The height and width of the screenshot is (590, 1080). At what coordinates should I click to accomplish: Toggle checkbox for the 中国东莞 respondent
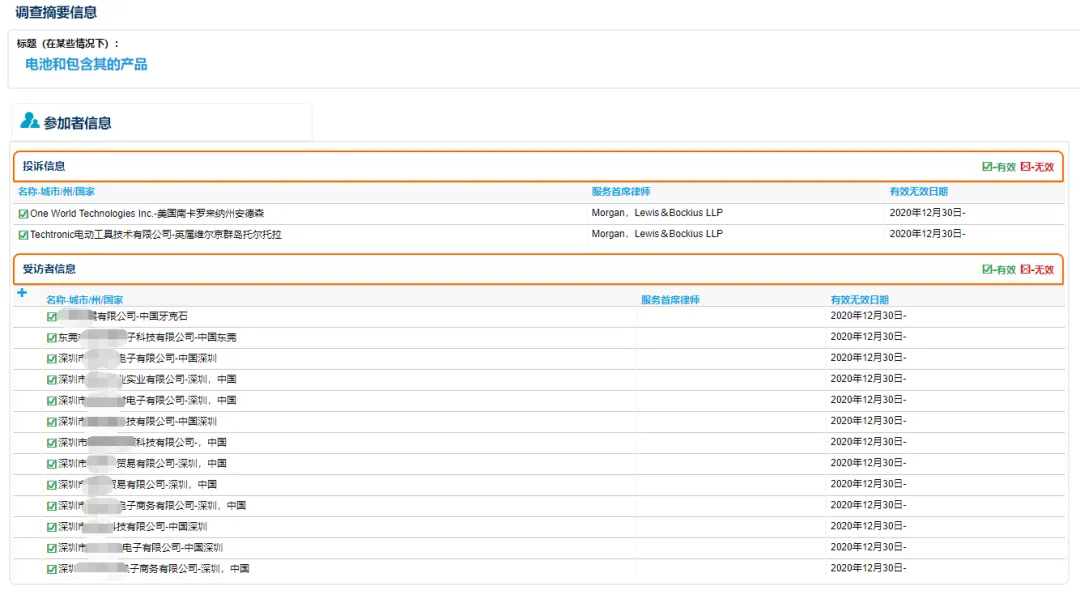click(x=52, y=337)
